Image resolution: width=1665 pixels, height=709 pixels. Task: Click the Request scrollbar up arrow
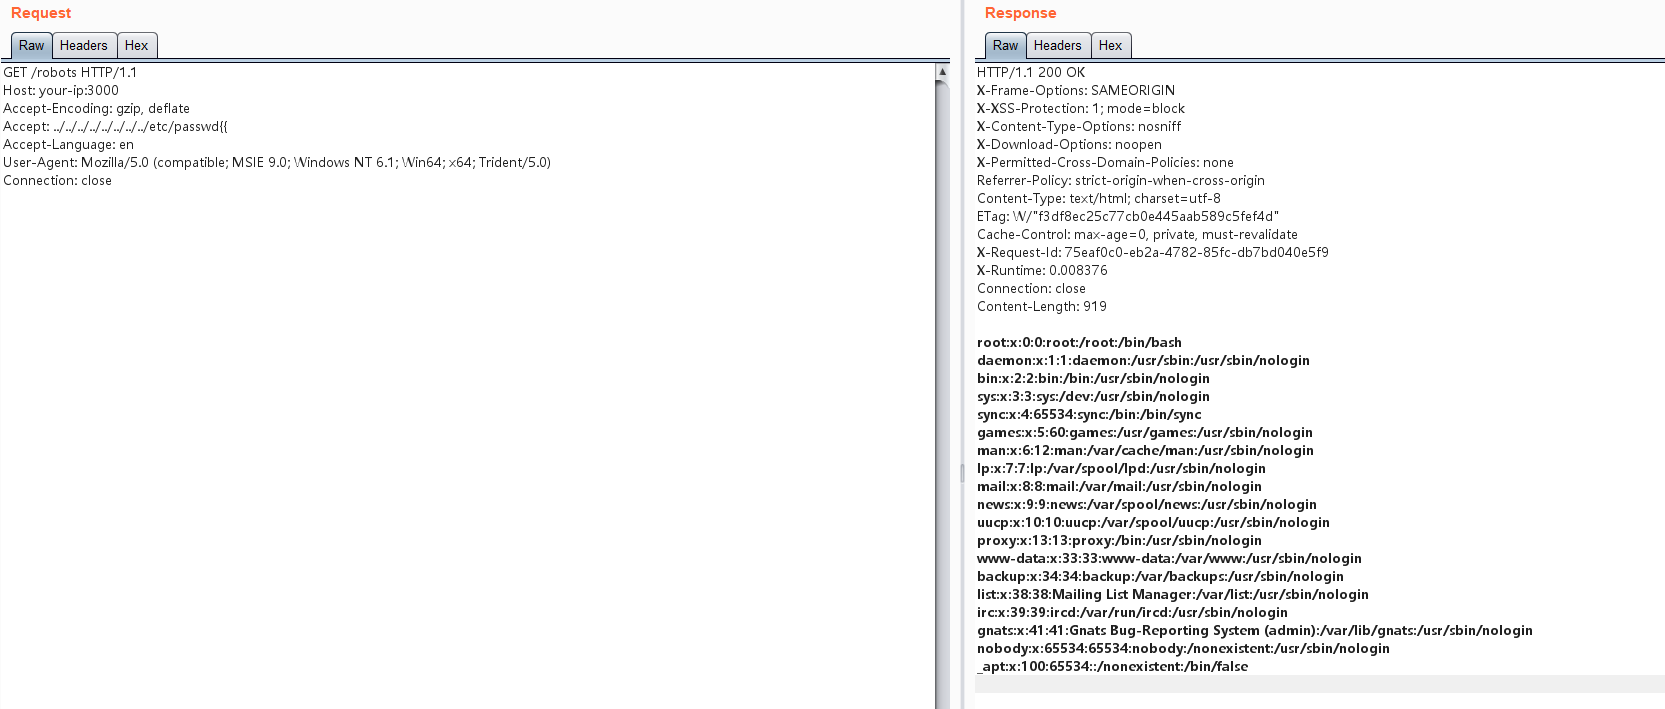tap(942, 72)
